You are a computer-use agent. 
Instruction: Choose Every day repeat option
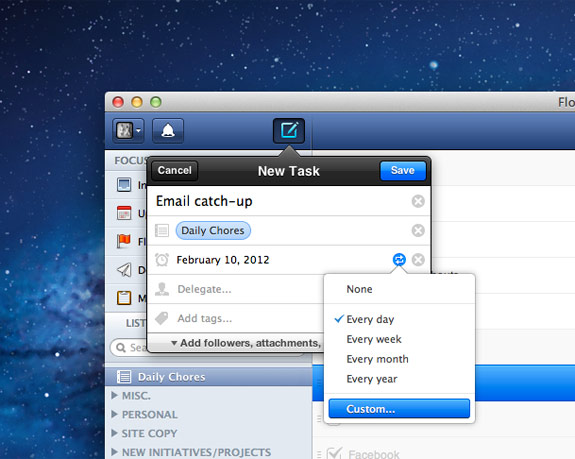click(399, 319)
